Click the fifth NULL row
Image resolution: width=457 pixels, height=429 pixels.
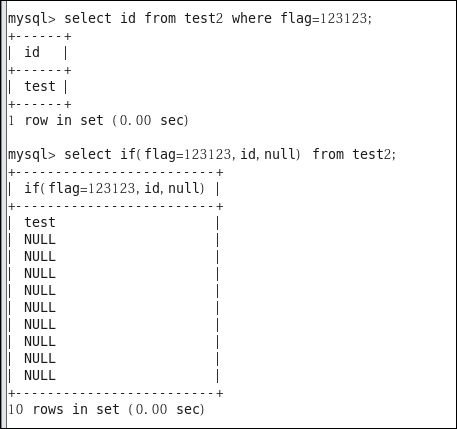[x=113, y=308]
